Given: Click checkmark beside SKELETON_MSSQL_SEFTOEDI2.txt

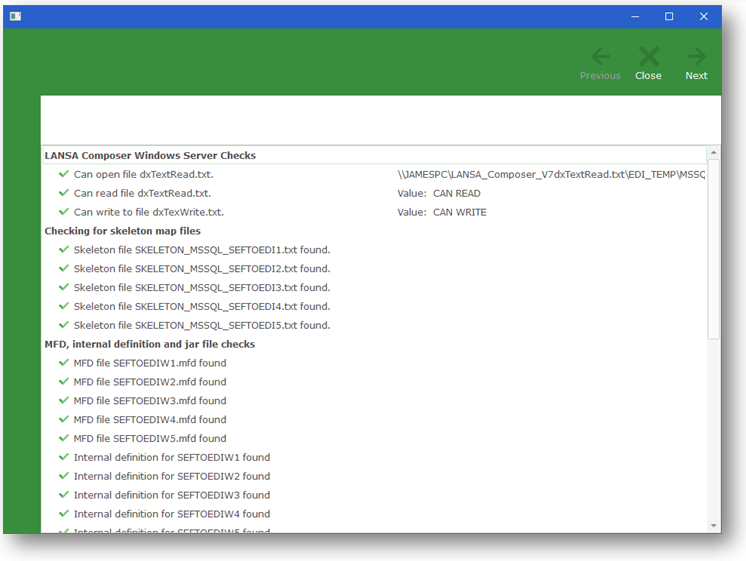Looking at the screenshot, I should pos(64,268).
